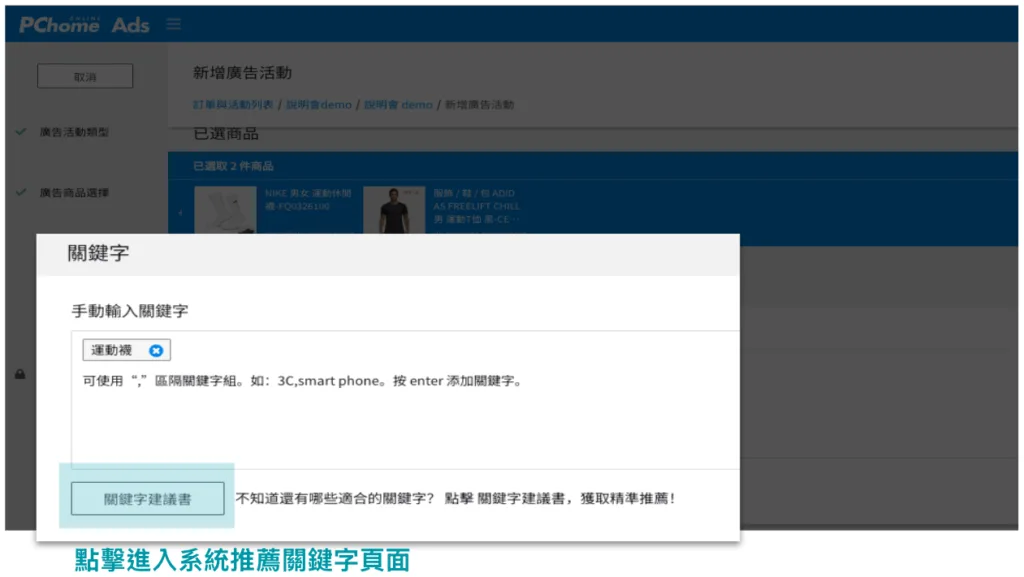Click the NIKE 男女 運動休閒襪 product name
The width and height of the screenshot is (1024, 577).
click(304, 198)
